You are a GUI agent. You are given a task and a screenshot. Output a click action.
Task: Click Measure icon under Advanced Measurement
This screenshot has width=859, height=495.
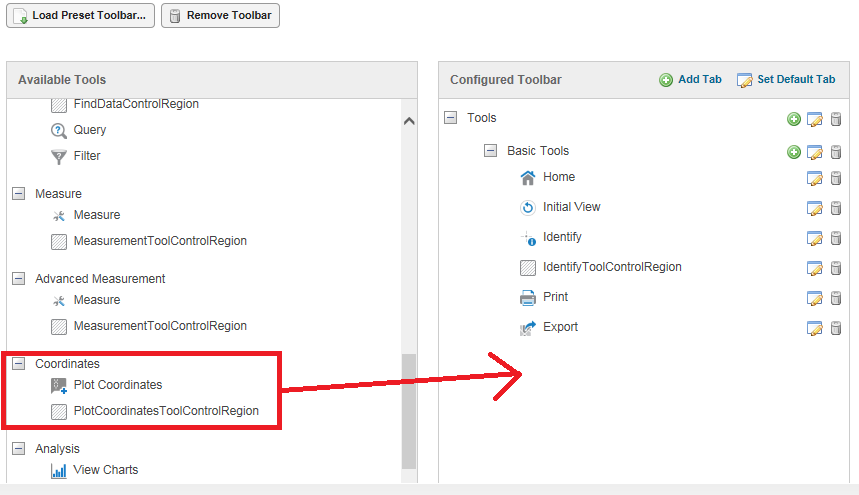tap(59, 301)
